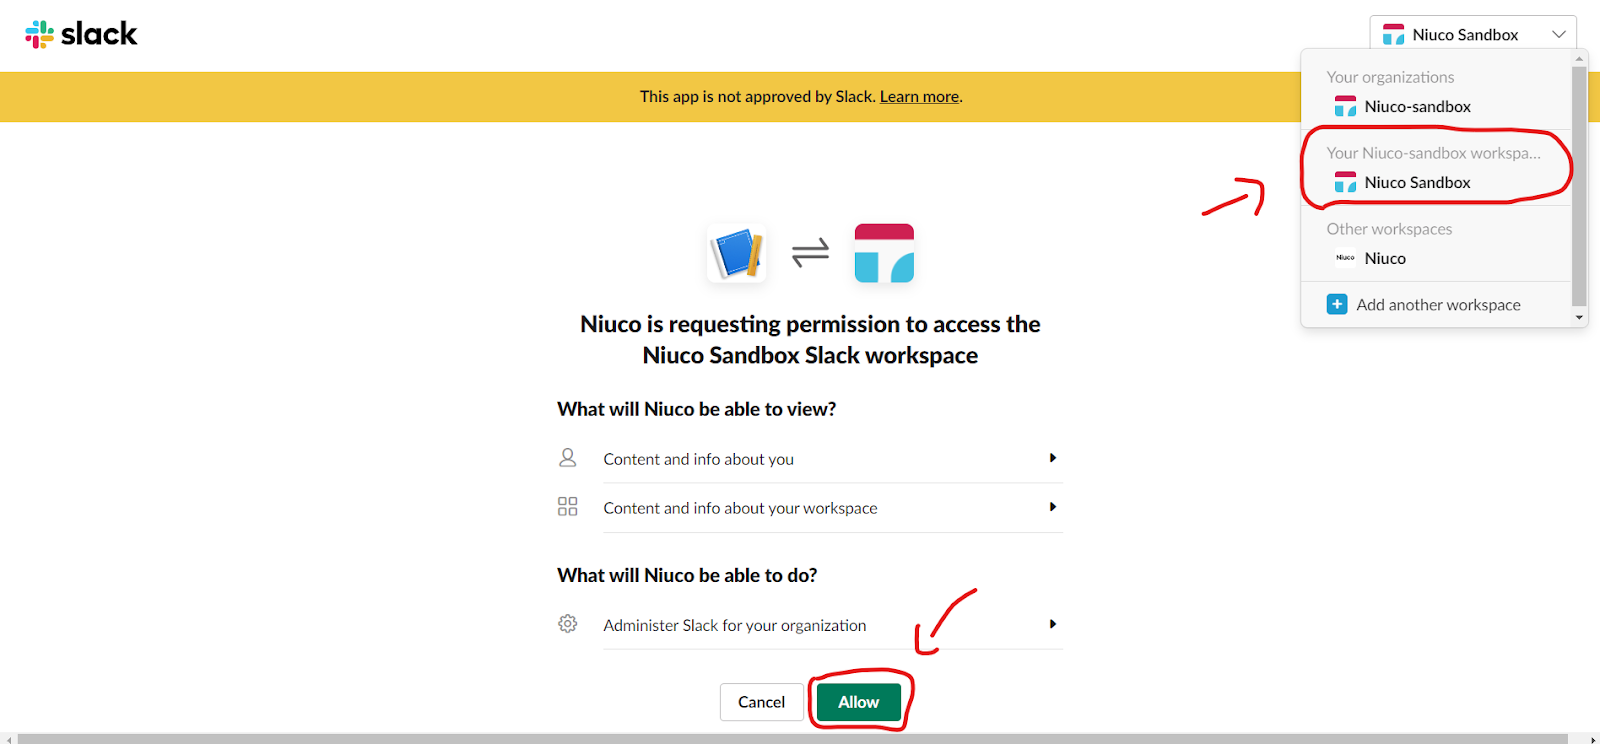Select the Niuco workspace under Other workspaces
Screen dimensions: 1600x744
pyautogui.click(x=1385, y=258)
